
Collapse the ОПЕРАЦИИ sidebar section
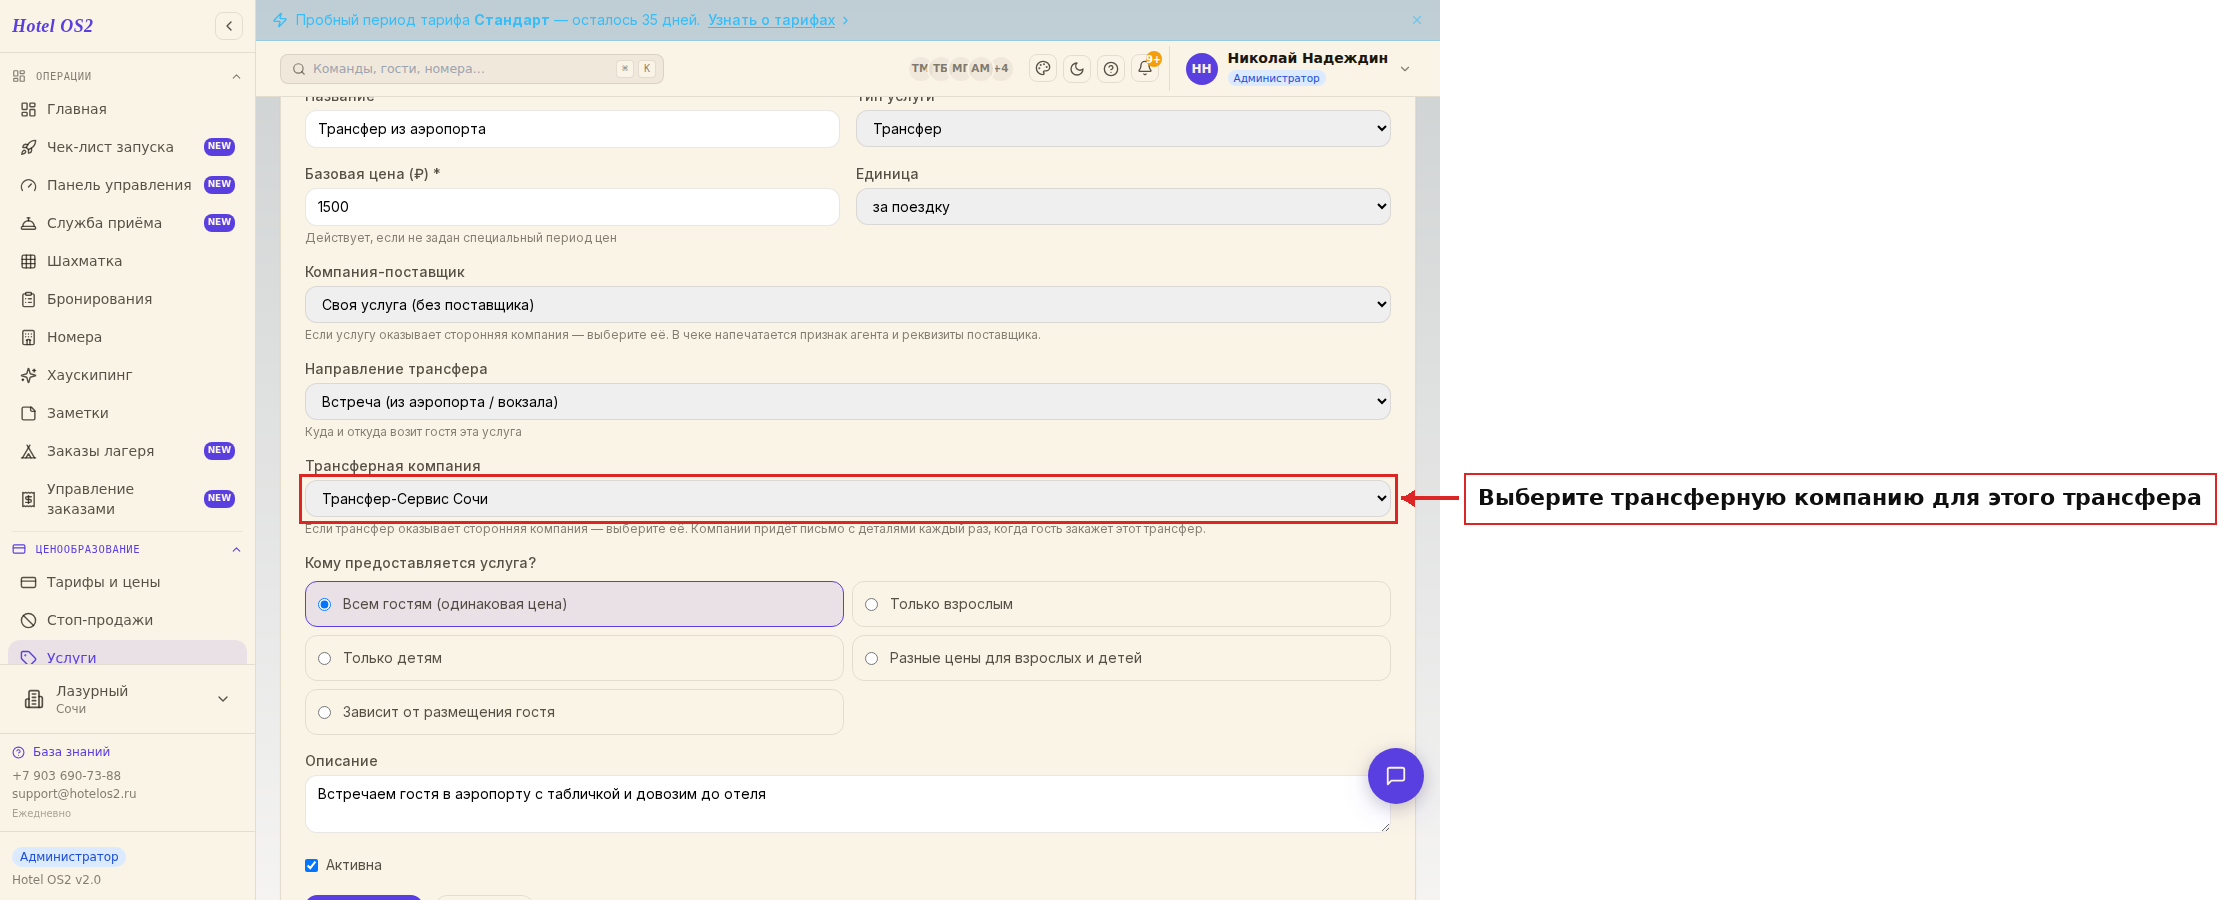click(x=236, y=77)
